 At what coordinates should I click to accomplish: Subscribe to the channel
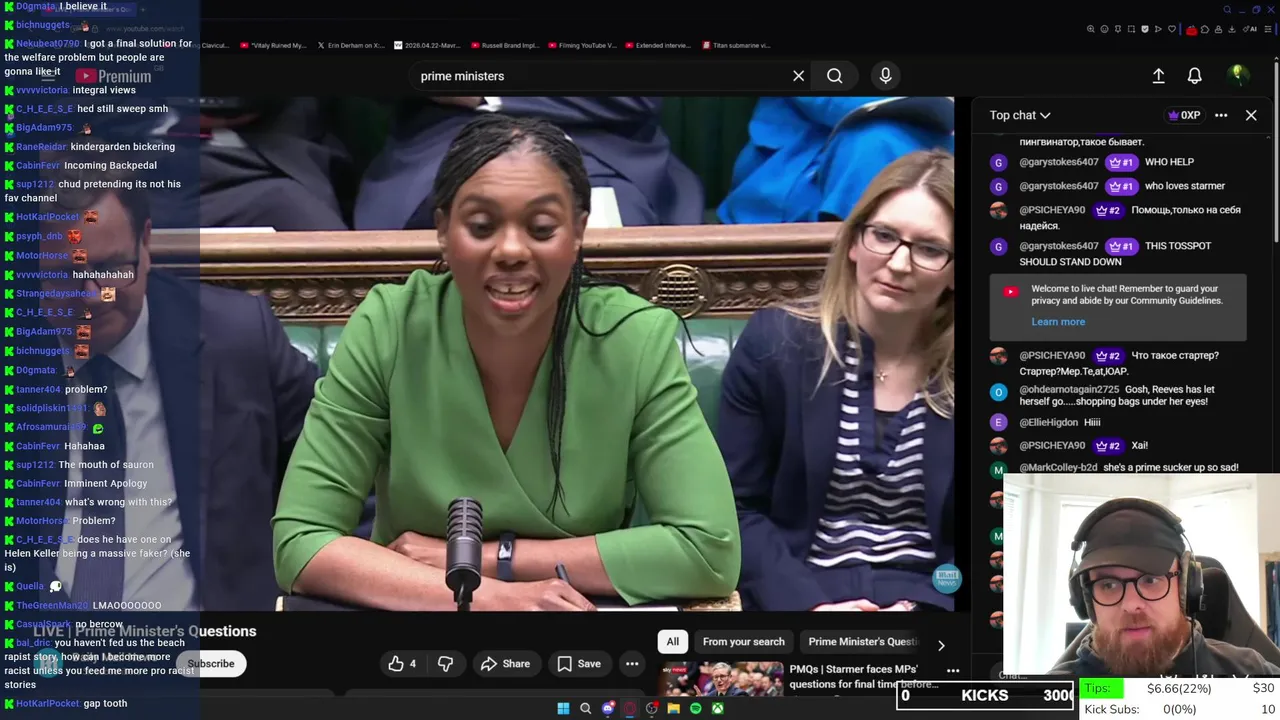pos(211,664)
